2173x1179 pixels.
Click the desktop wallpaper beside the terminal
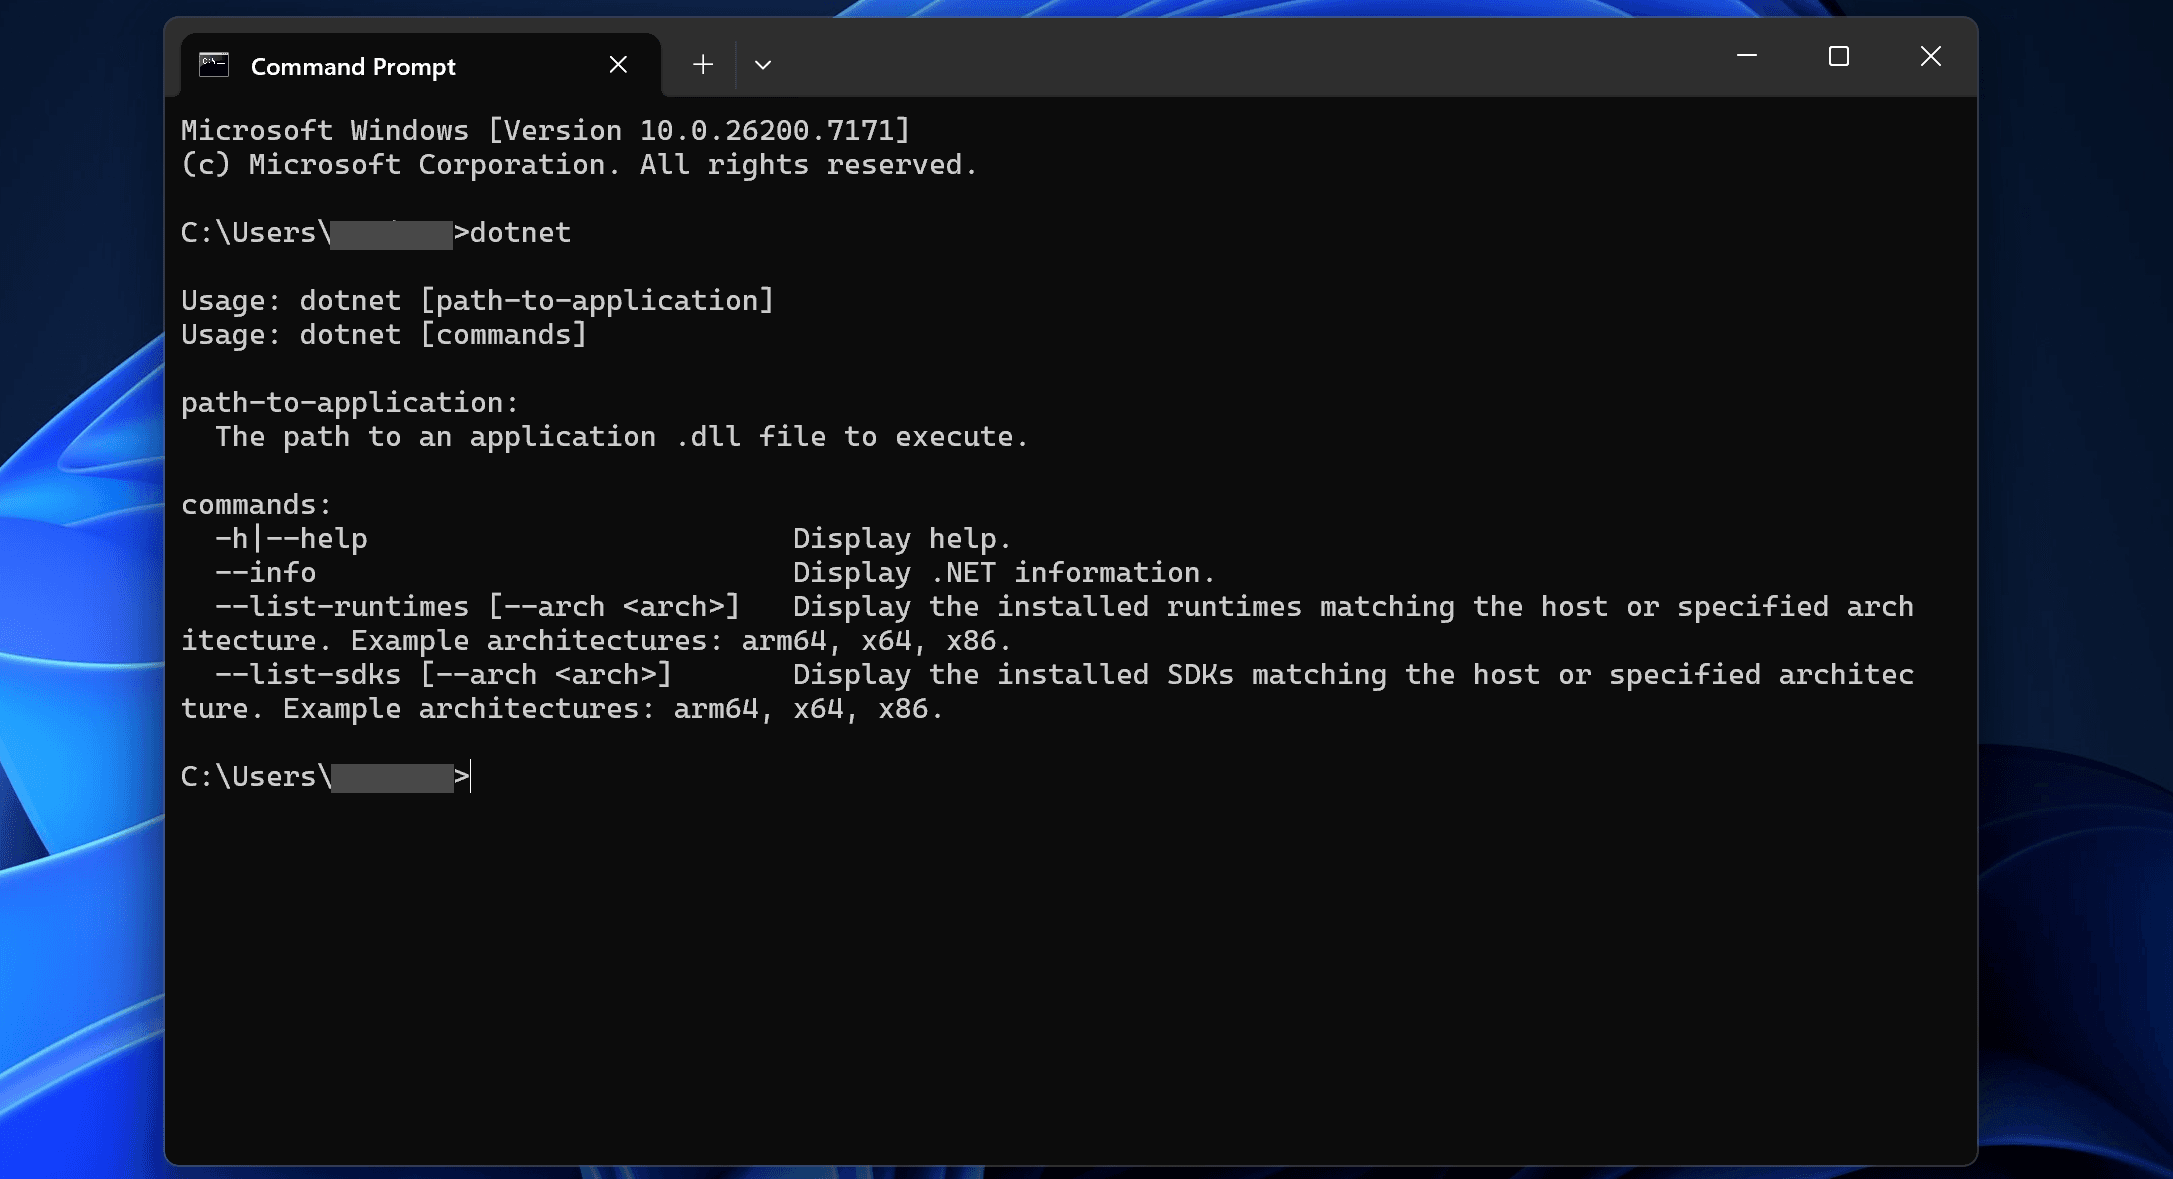click(x=80, y=600)
